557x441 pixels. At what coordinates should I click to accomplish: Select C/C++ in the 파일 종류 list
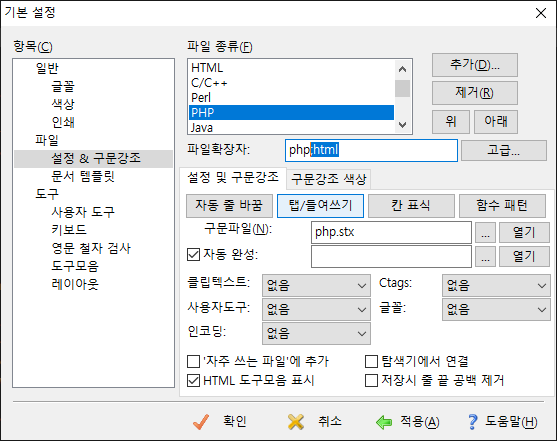(x=291, y=83)
